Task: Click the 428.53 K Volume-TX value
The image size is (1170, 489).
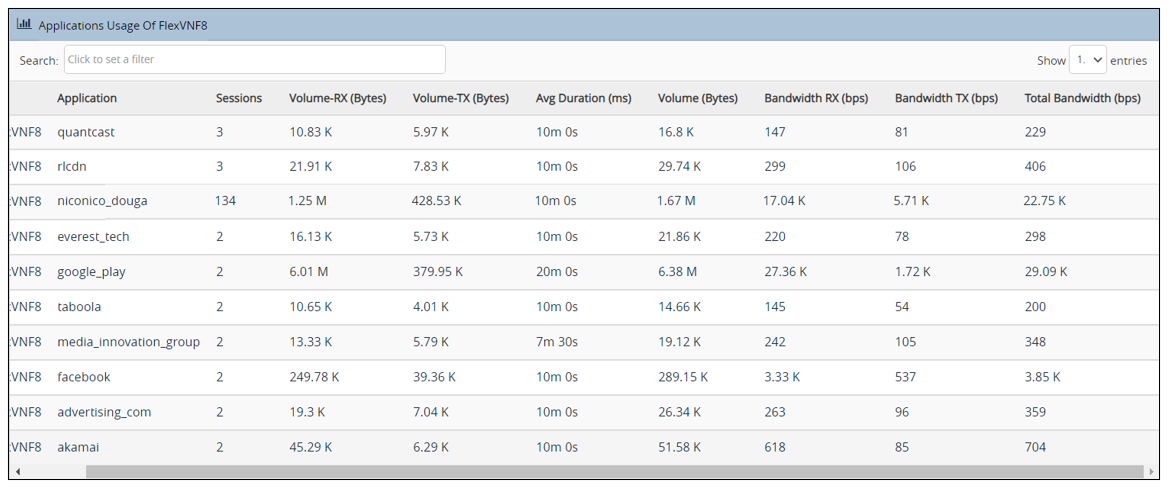Action: (437, 201)
